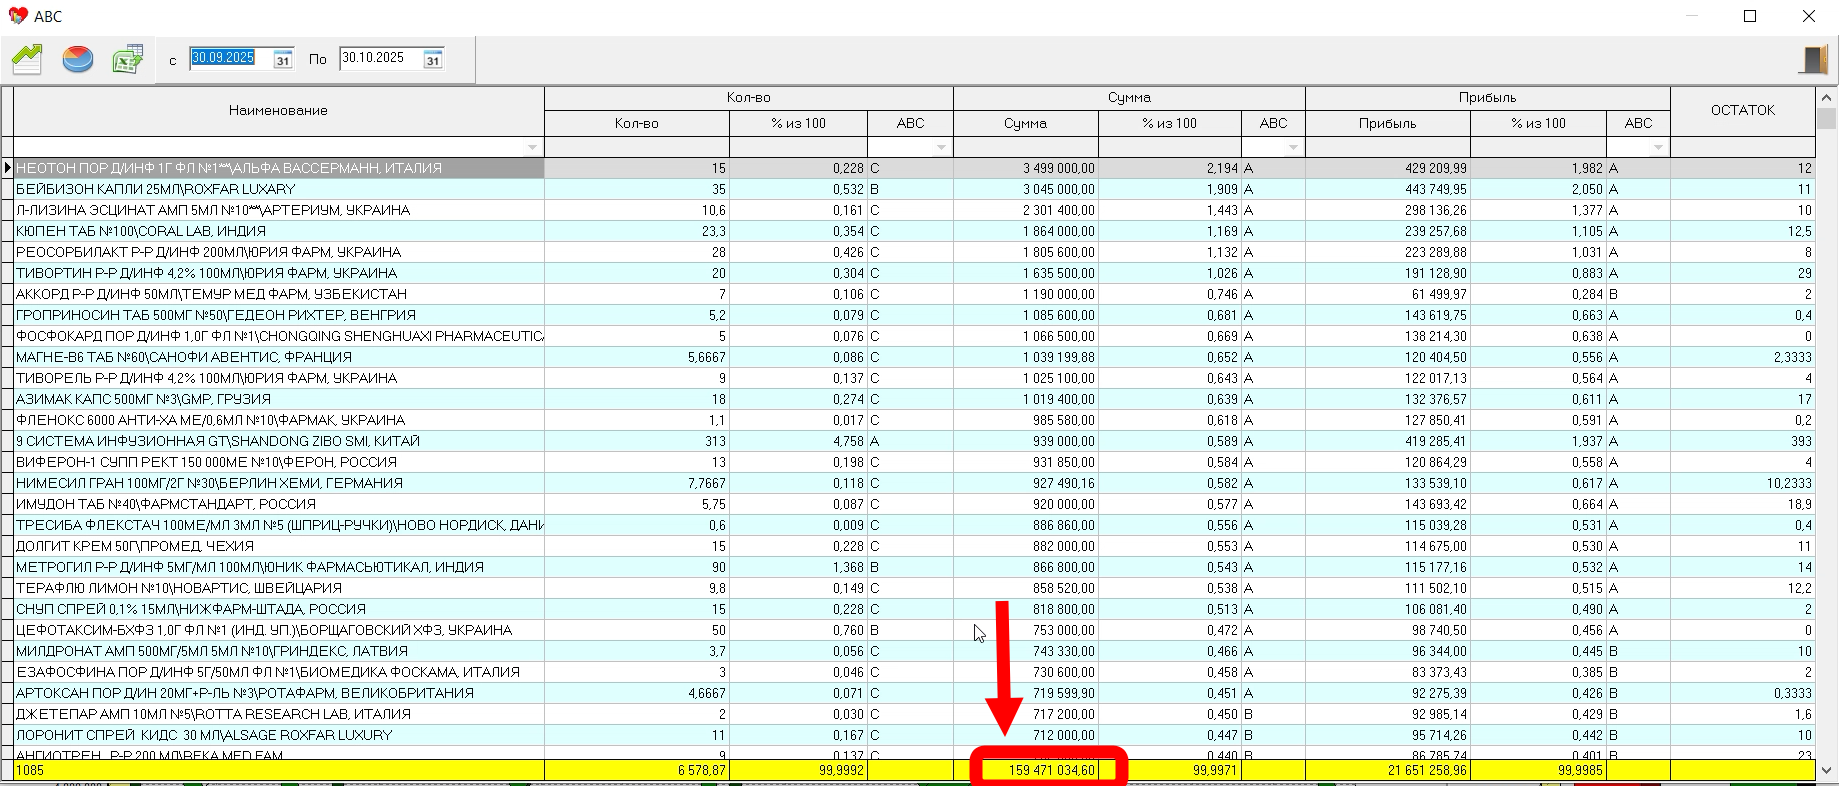Screen dimensions: 1839x786
Task: Click the ABC column header under Сумма
Action: (1273, 124)
